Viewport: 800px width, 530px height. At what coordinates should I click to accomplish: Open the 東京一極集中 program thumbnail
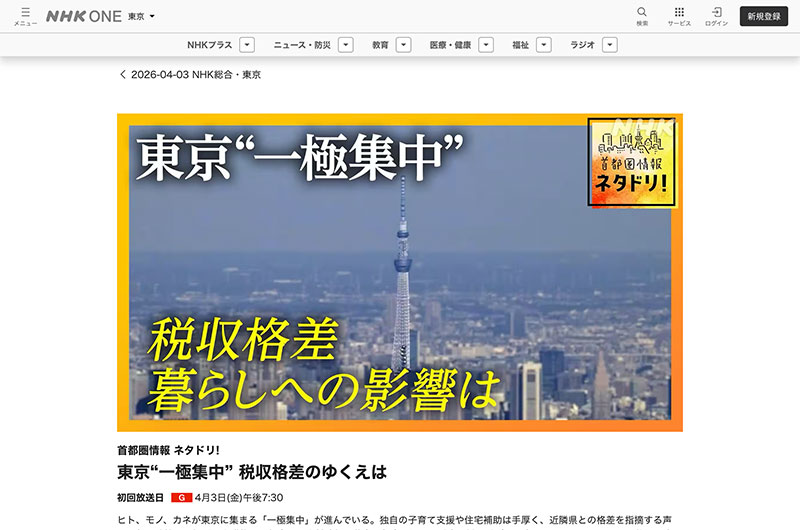tap(399, 272)
